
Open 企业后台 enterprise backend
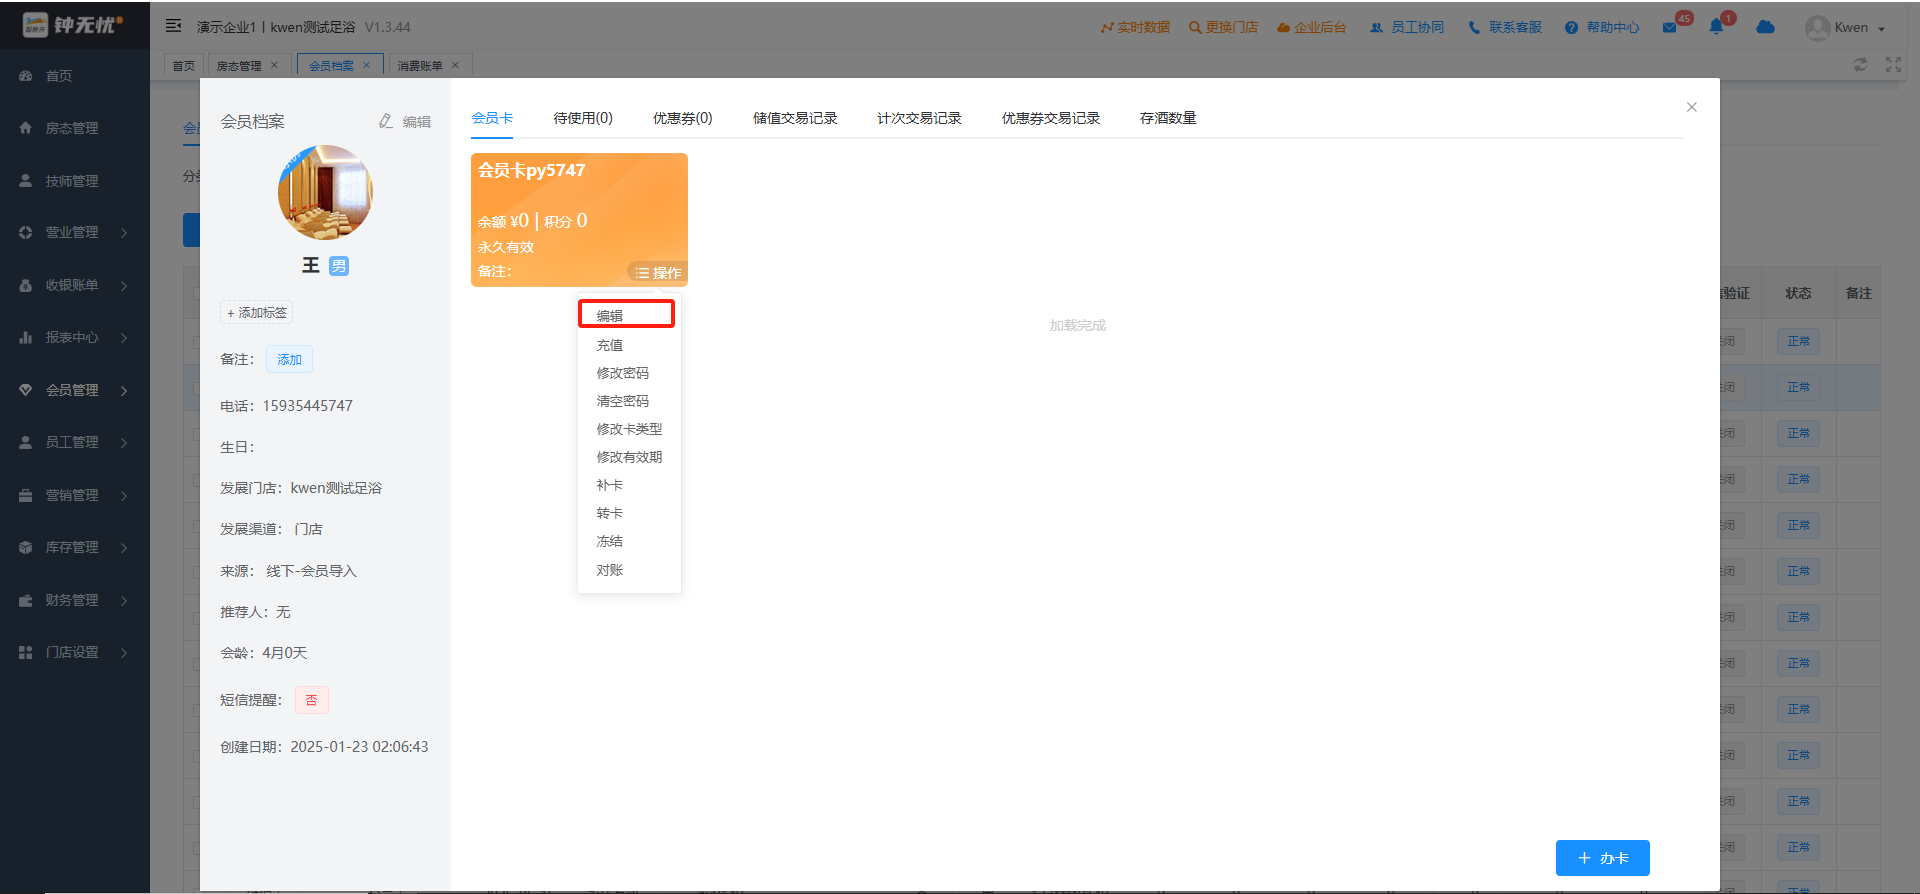click(x=1311, y=27)
